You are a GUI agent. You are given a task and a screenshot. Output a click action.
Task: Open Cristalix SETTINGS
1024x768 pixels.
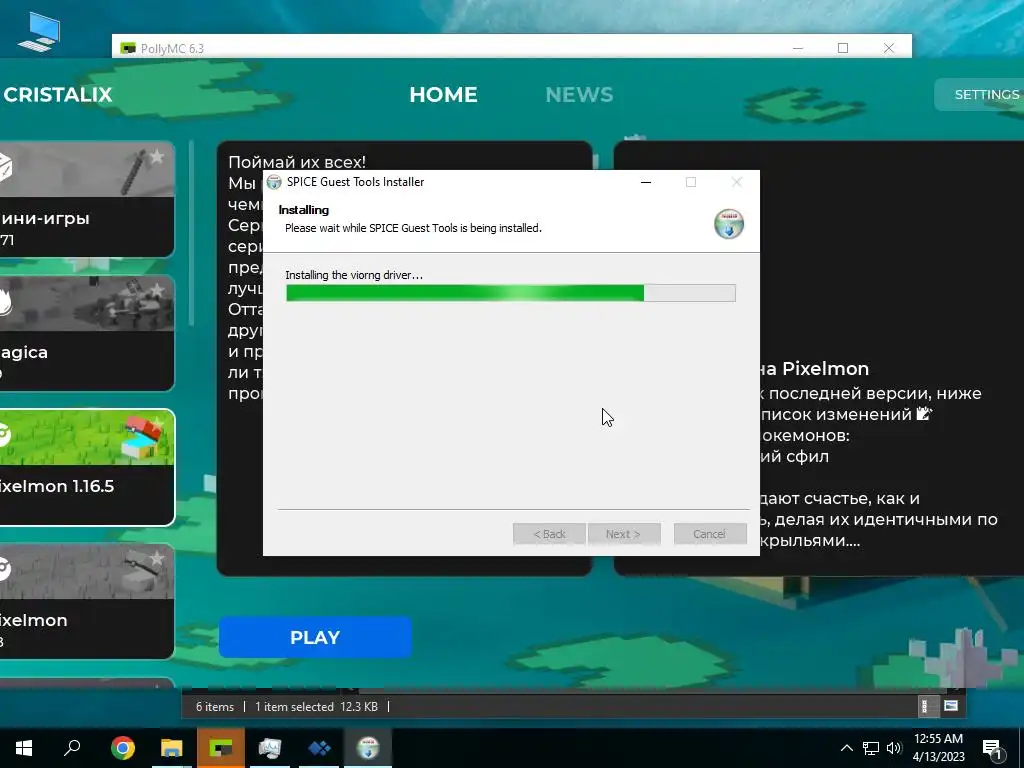pyautogui.click(x=980, y=95)
